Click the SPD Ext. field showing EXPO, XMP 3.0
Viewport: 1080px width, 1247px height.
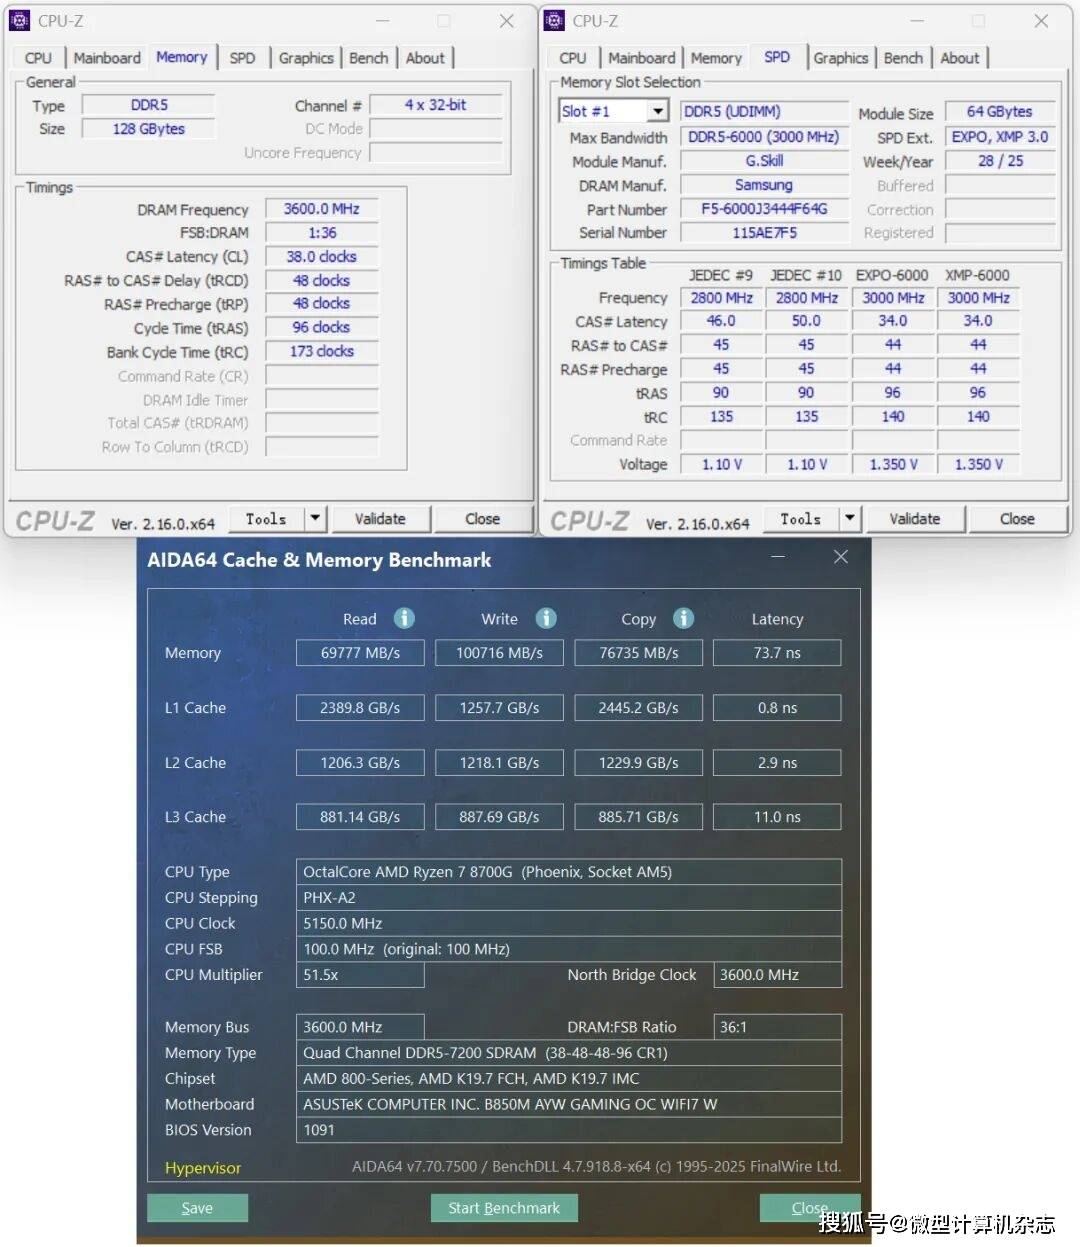tap(1000, 137)
